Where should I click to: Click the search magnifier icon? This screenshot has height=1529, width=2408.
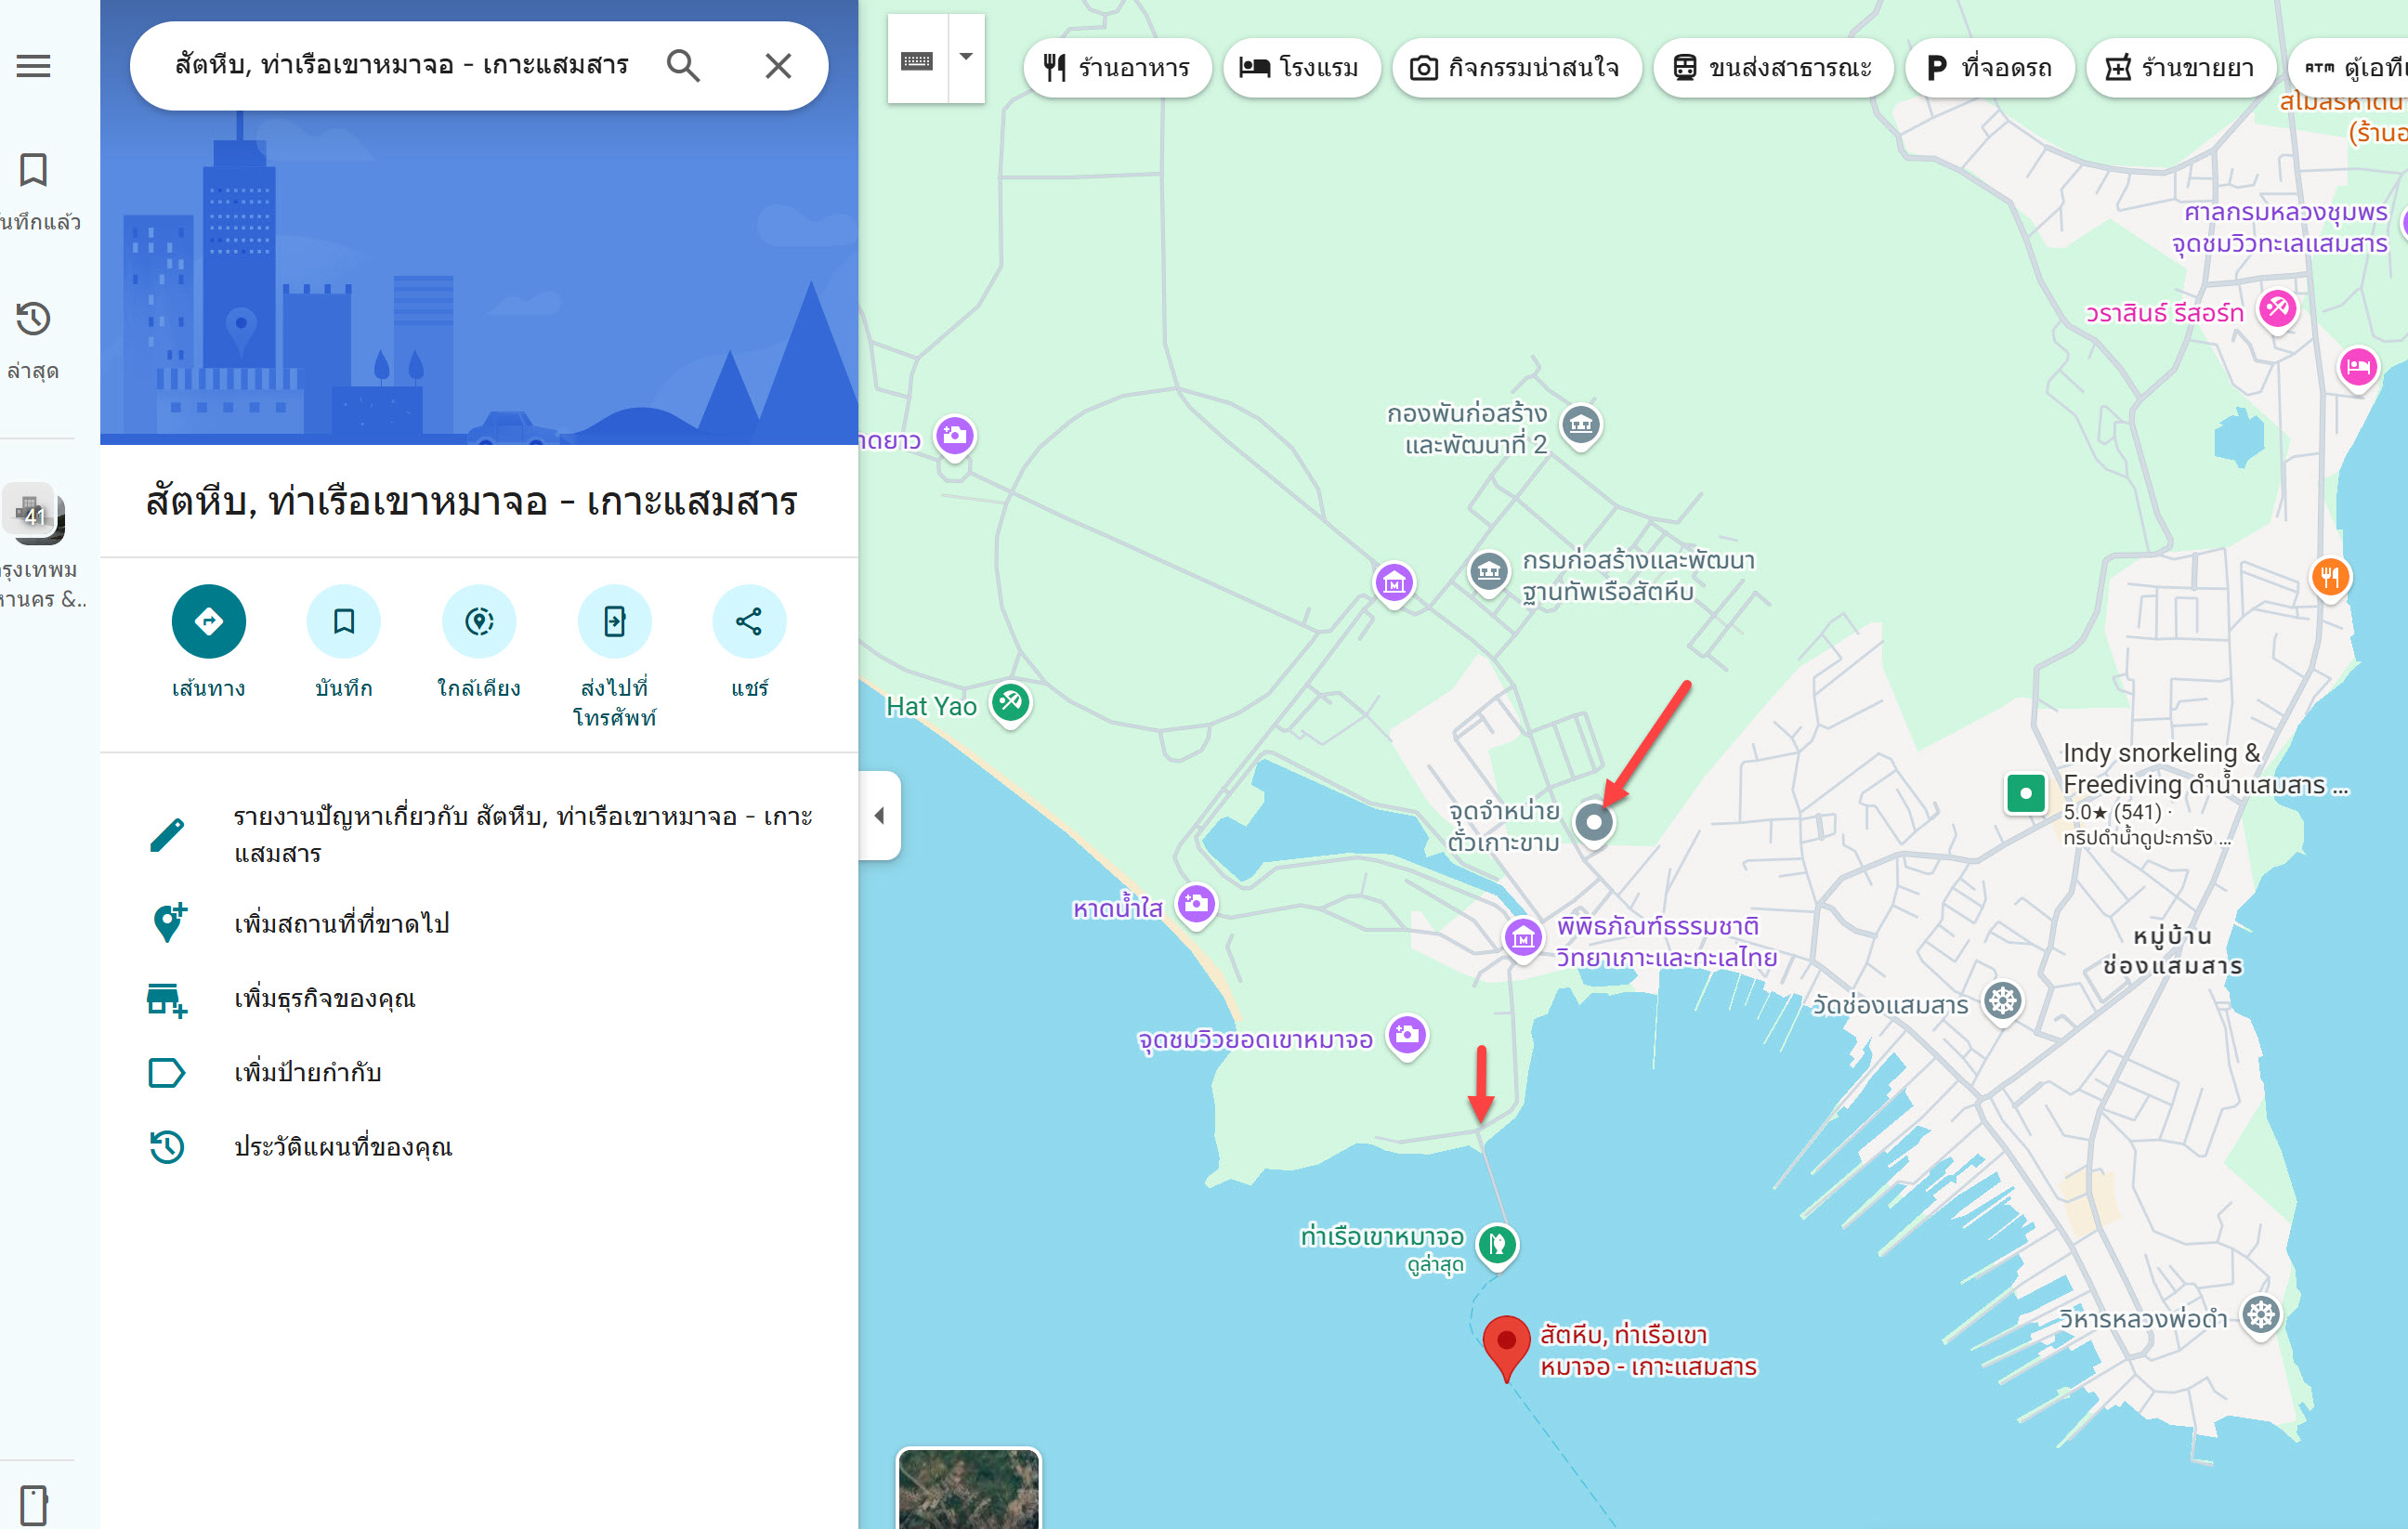(683, 66)
